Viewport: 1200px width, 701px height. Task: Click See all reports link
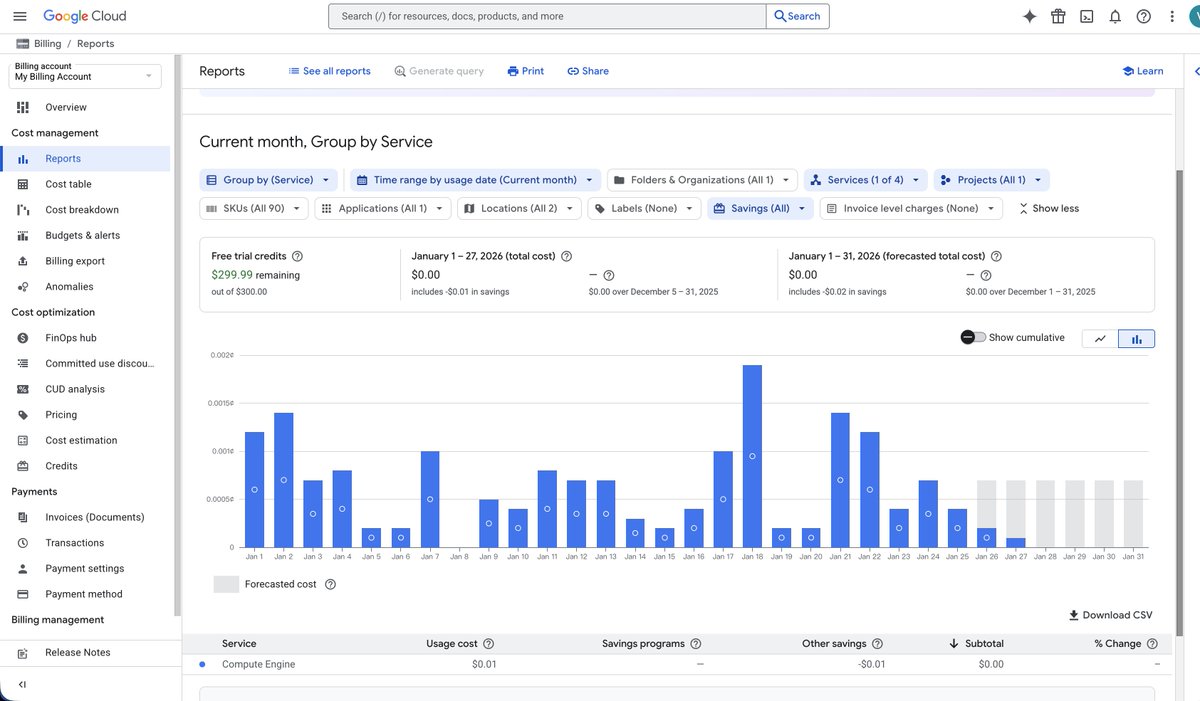pos(329,71)
